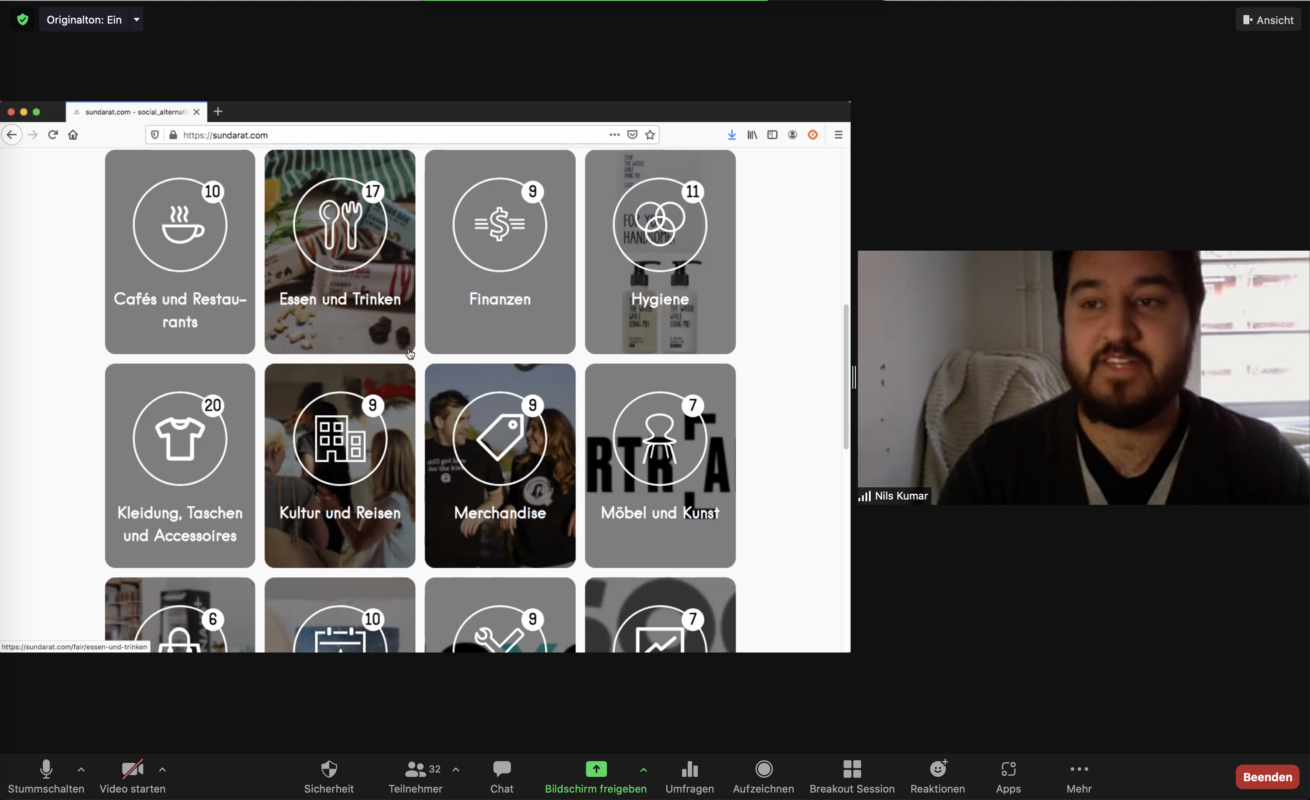Open the Kultur und Reisen tile
The height and width of the screenshot is (800, 1310).
click(340, 466)
